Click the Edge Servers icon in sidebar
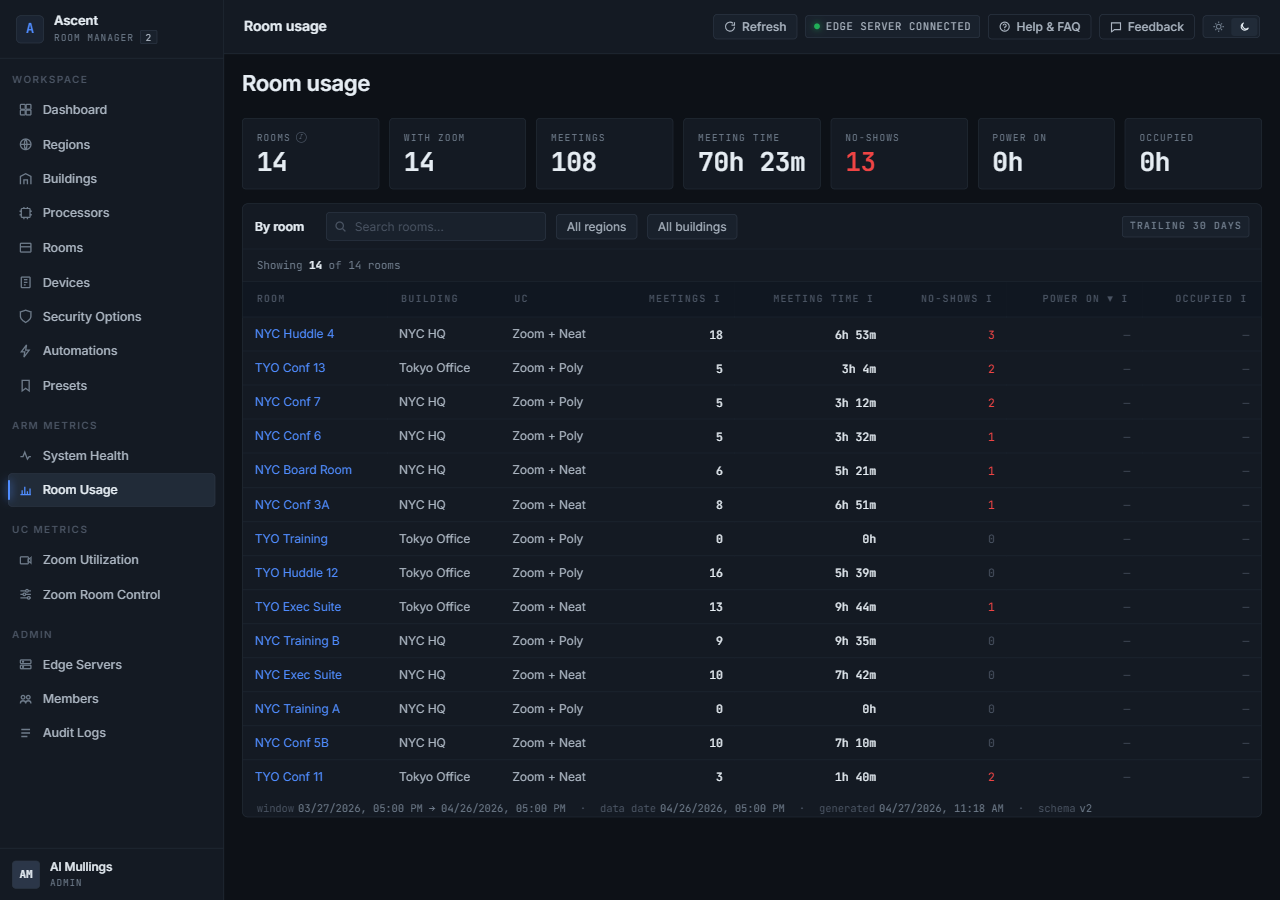 tap(26, 665)
